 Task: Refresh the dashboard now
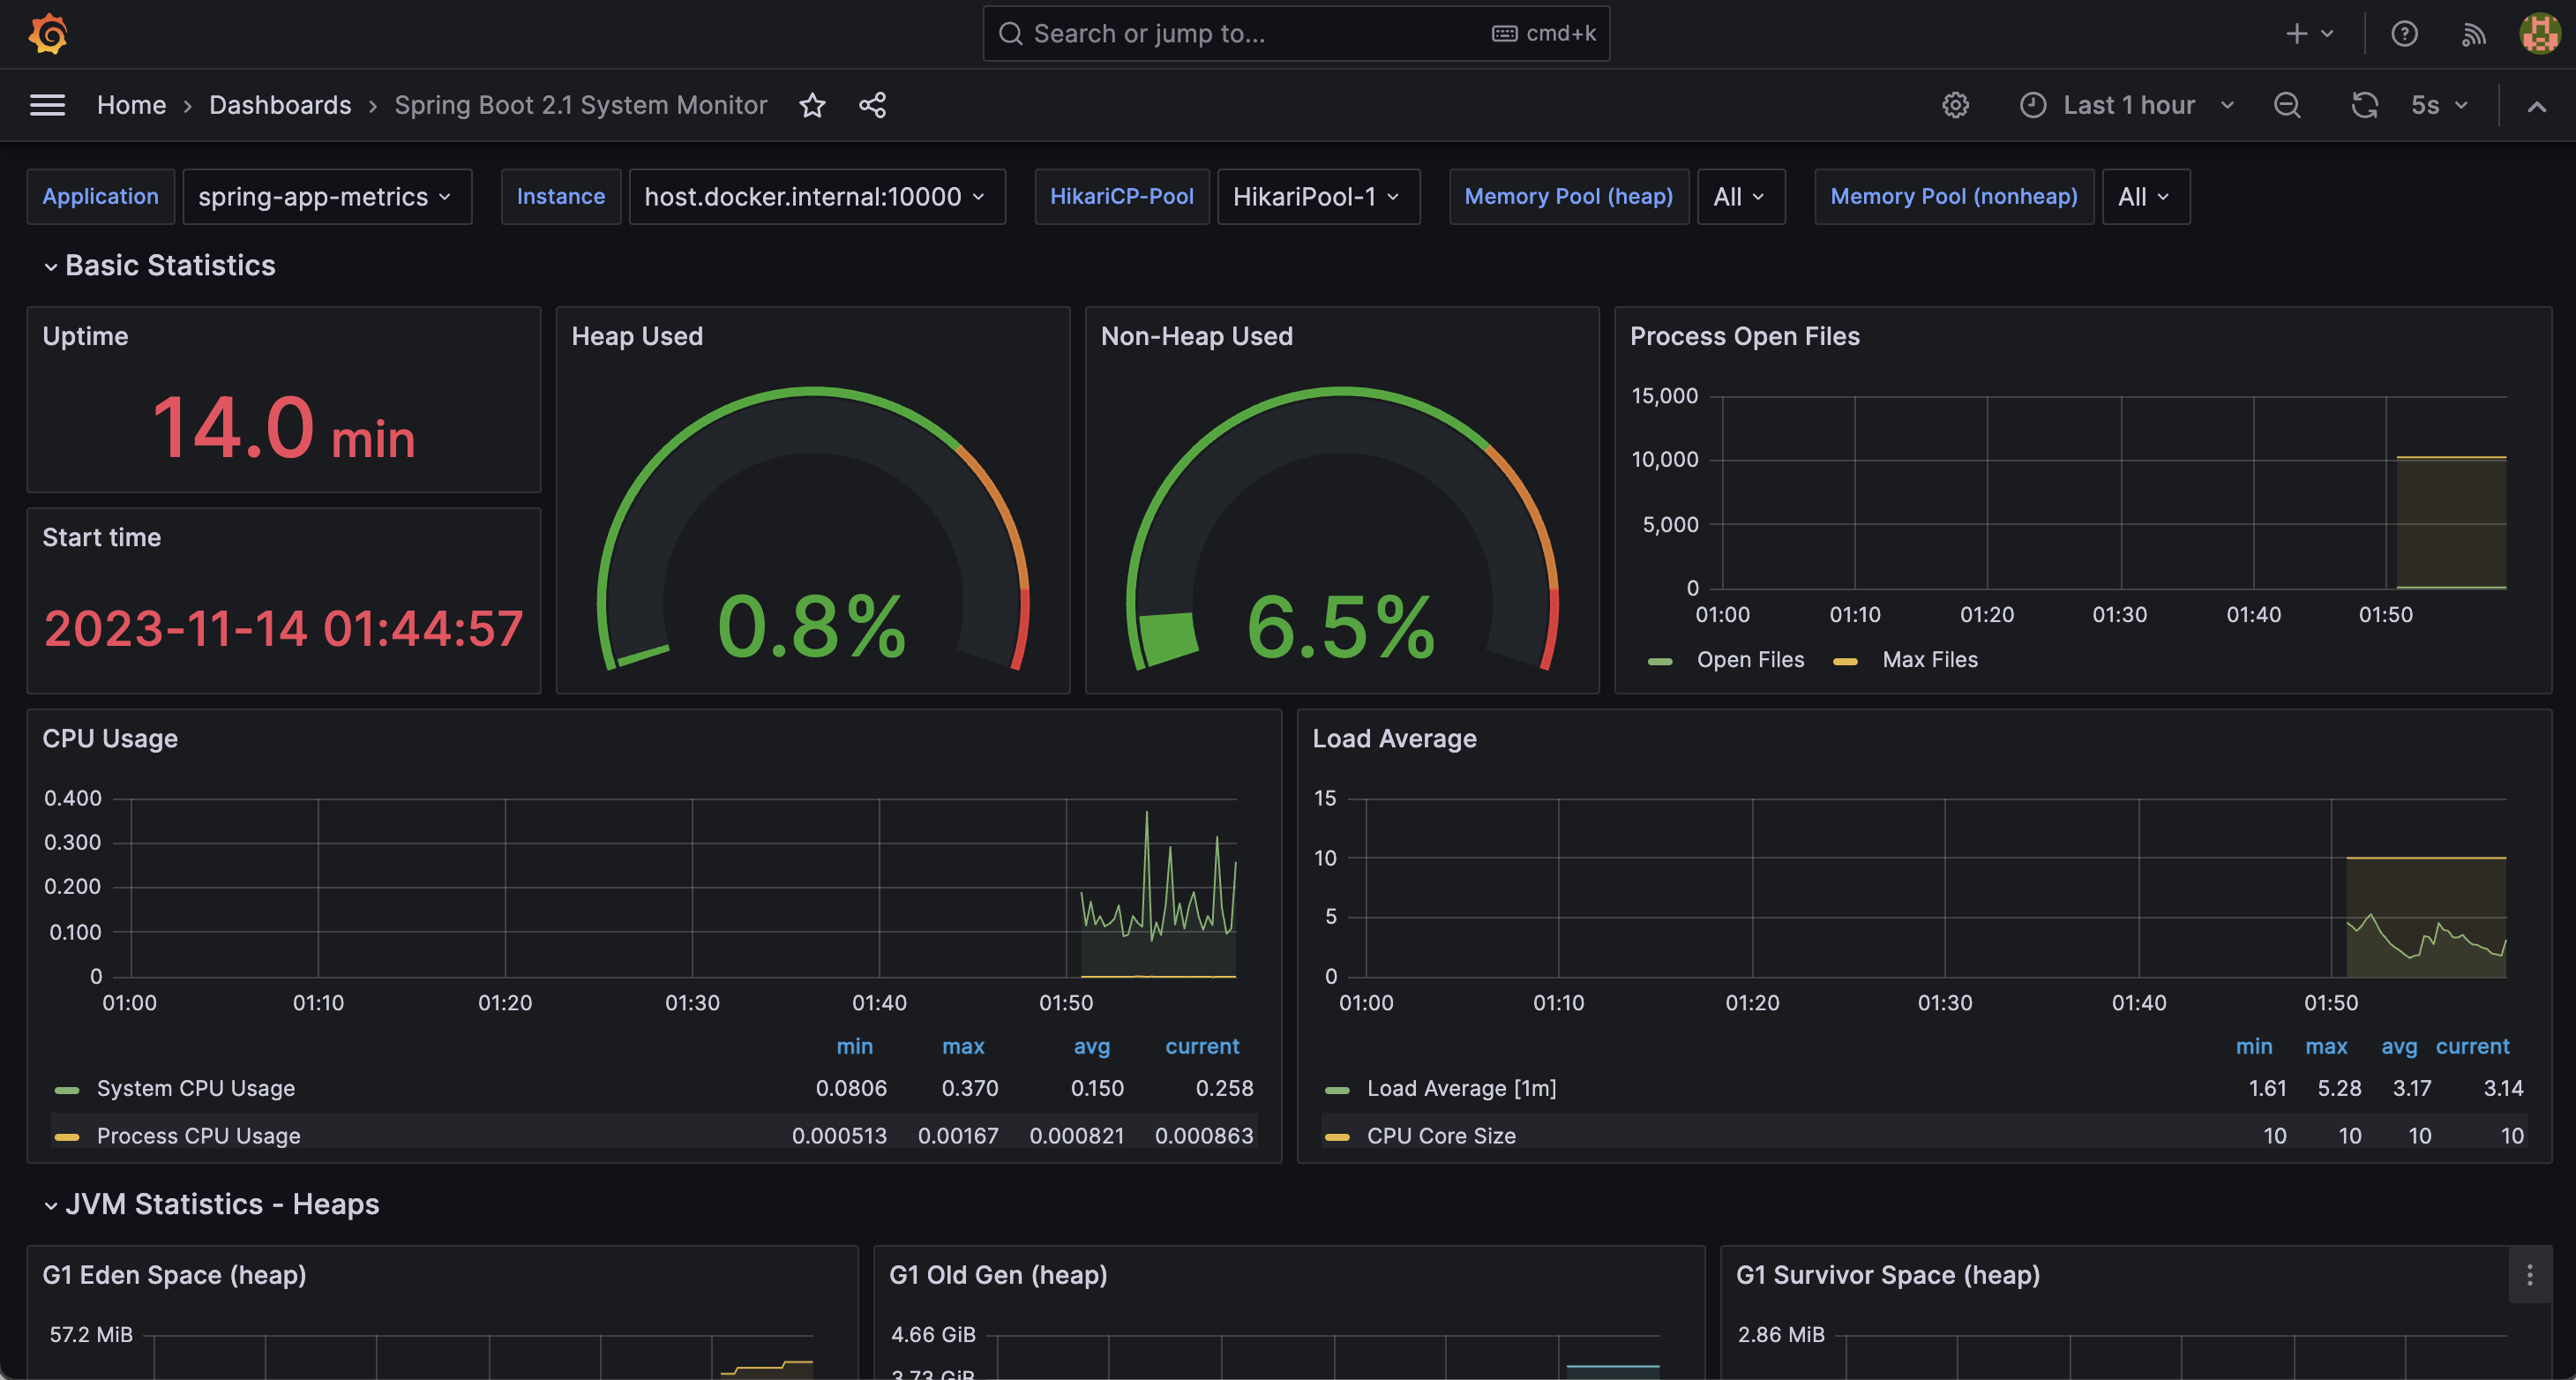click(2364, 105)
